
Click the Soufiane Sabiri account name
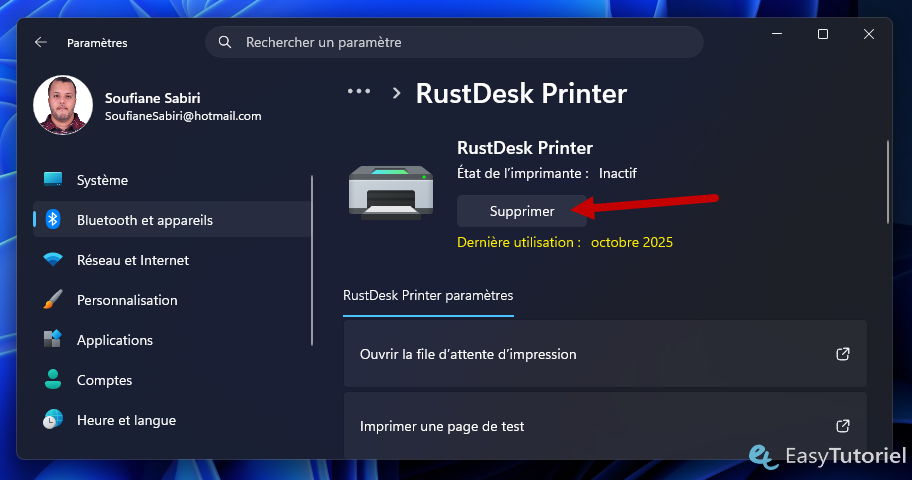(152, 98)
